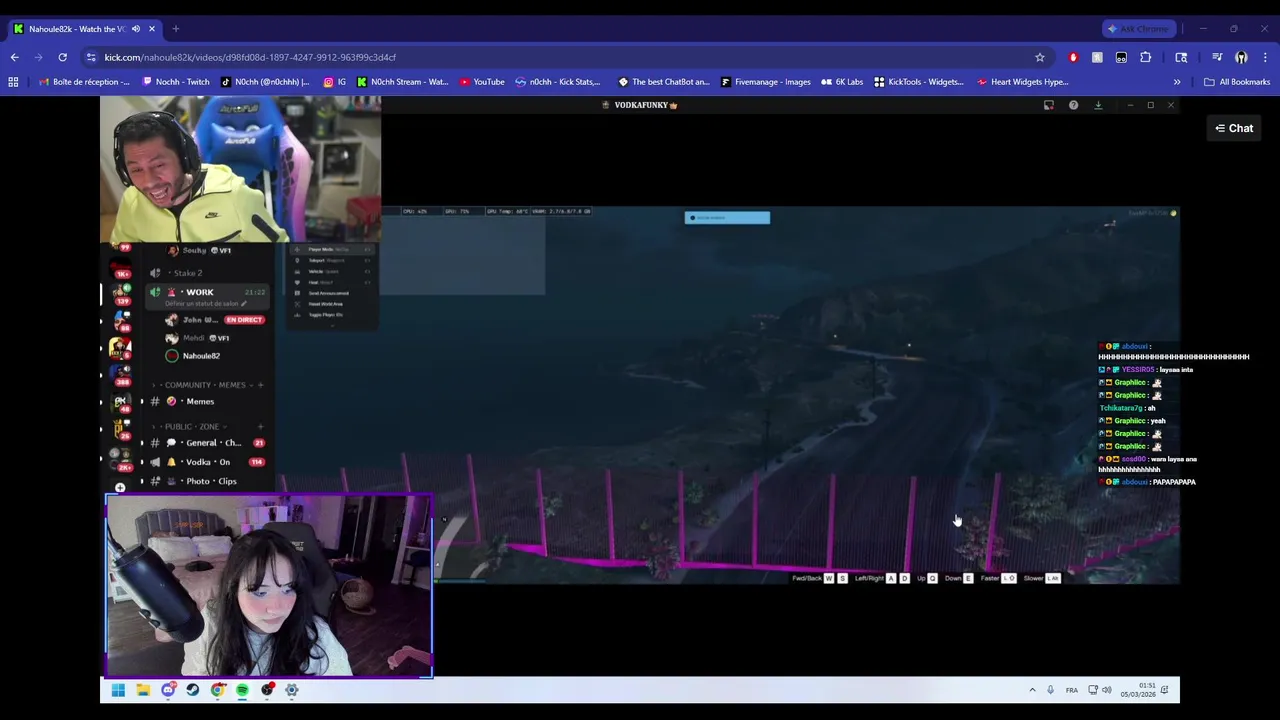Click the EN DIRECT badge on John W

tap(245, 320)
